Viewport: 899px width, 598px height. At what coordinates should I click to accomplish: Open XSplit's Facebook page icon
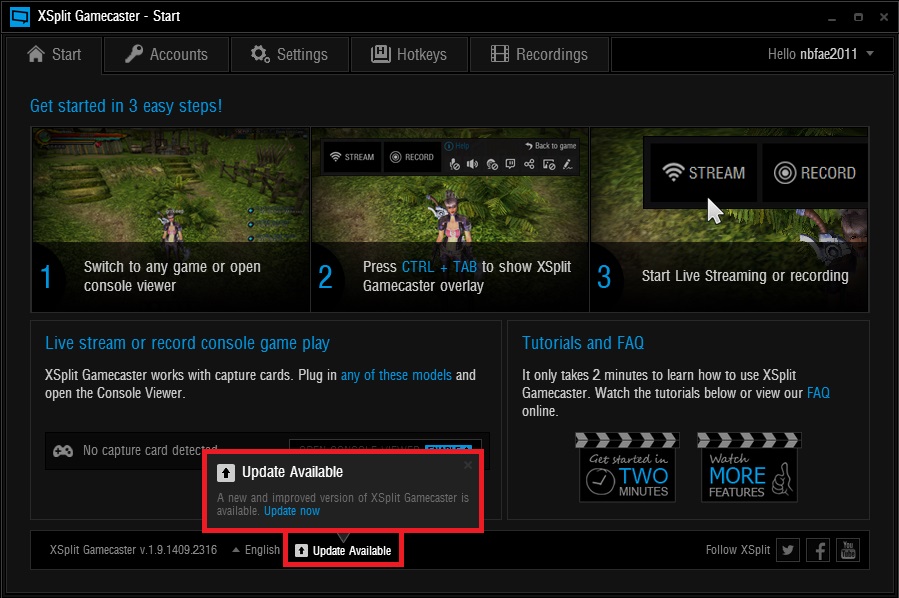click(x=819, y=550)
